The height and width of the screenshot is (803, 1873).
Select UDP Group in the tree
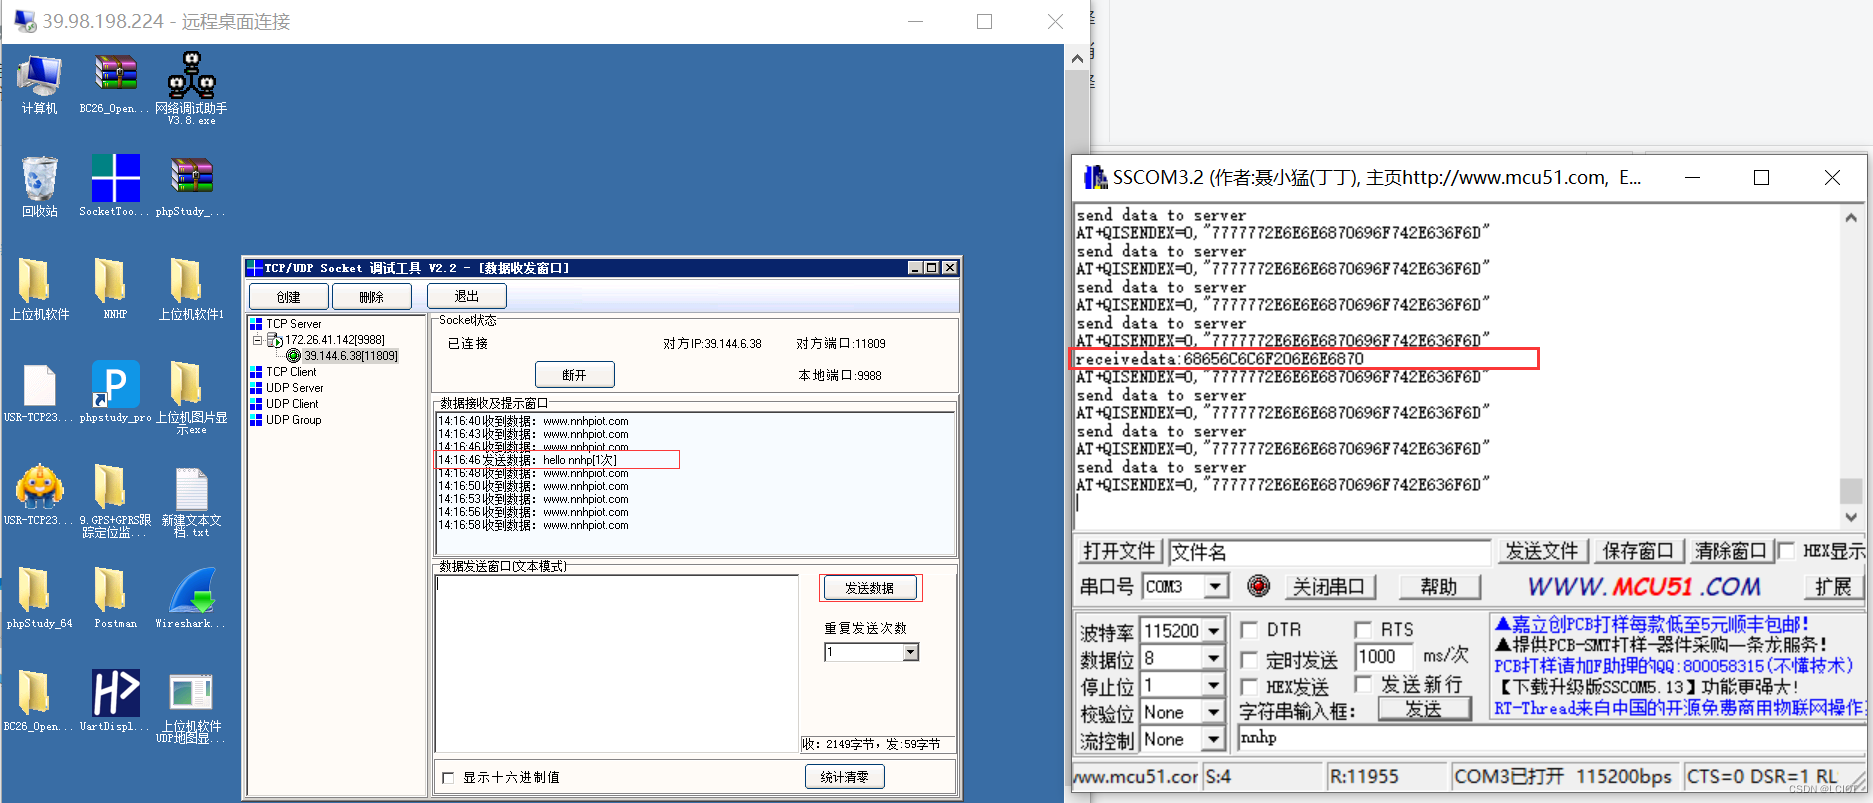[293, 420]
